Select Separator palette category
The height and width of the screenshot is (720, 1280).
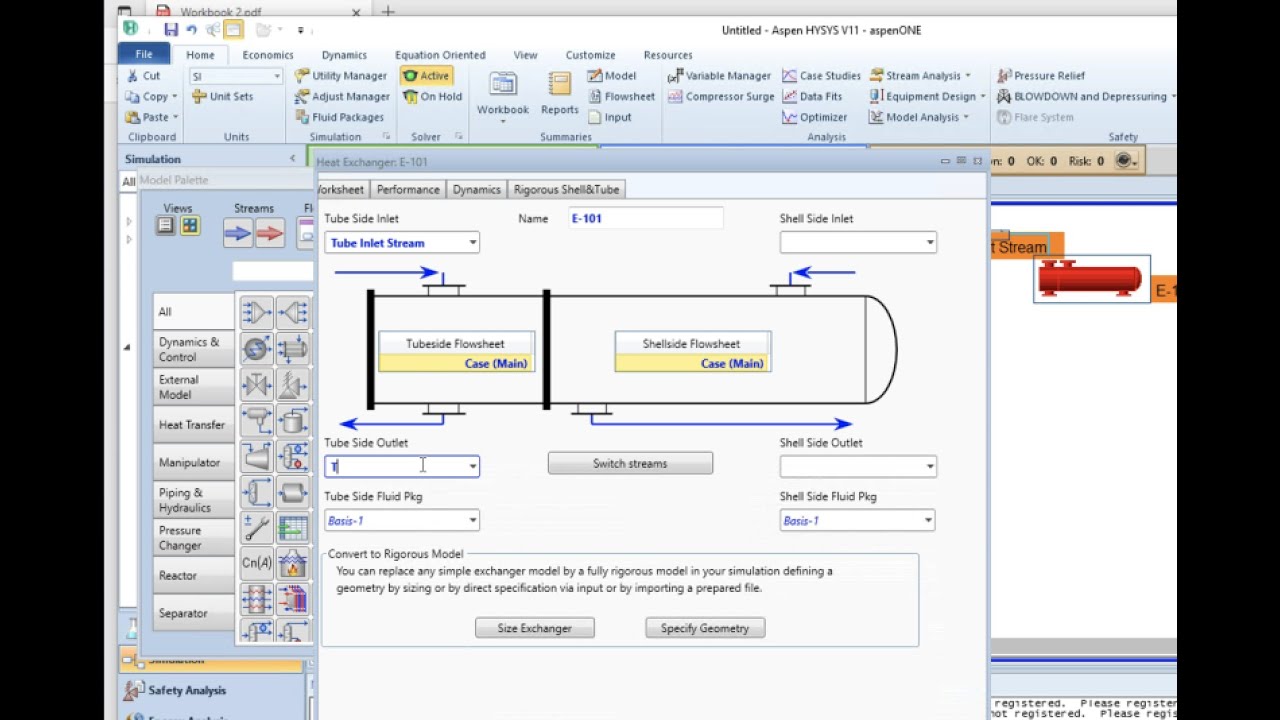(192, 614)
